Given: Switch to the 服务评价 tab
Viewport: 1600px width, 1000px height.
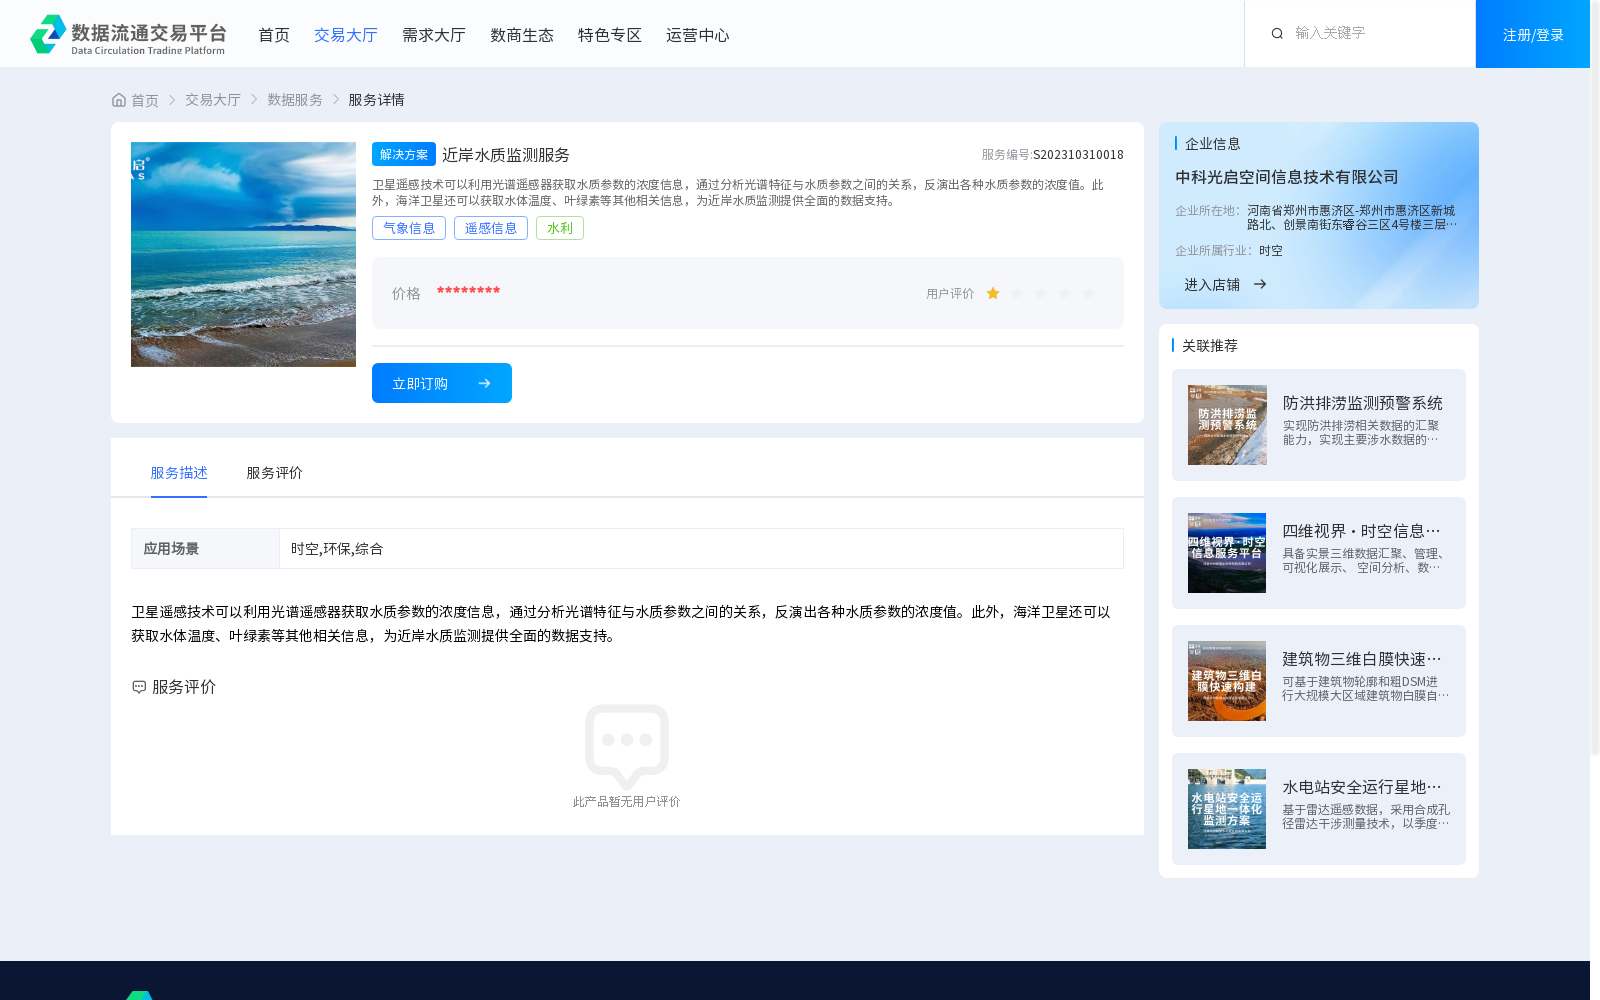Looking at the screenshot, I should point(275,473).
